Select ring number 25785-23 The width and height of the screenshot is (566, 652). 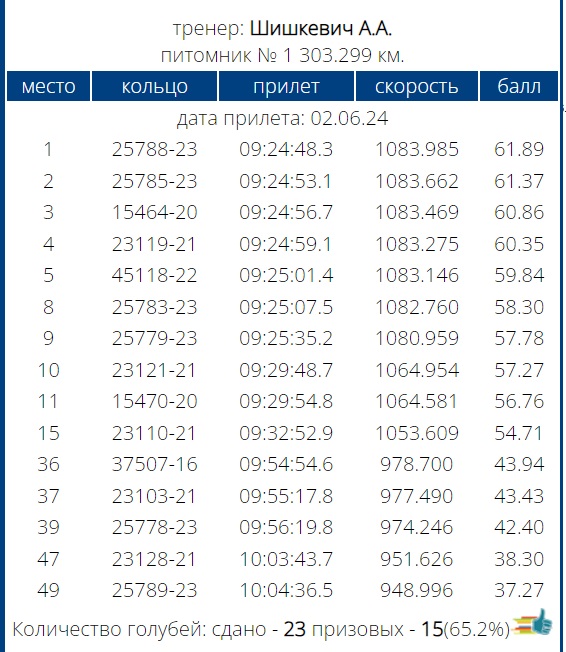click(x=154, y=181)
